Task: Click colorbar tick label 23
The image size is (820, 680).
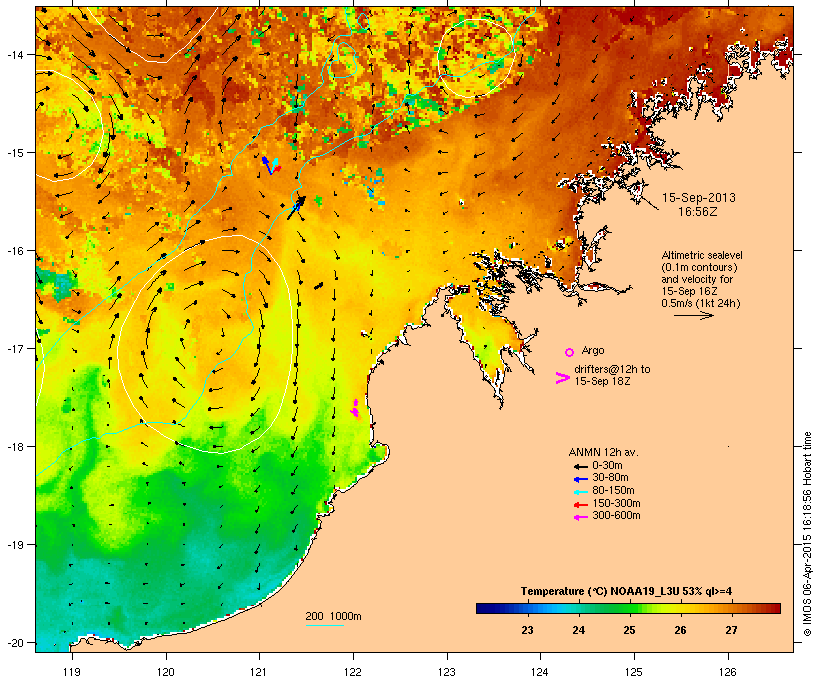Action: click(x=527, y=630)
